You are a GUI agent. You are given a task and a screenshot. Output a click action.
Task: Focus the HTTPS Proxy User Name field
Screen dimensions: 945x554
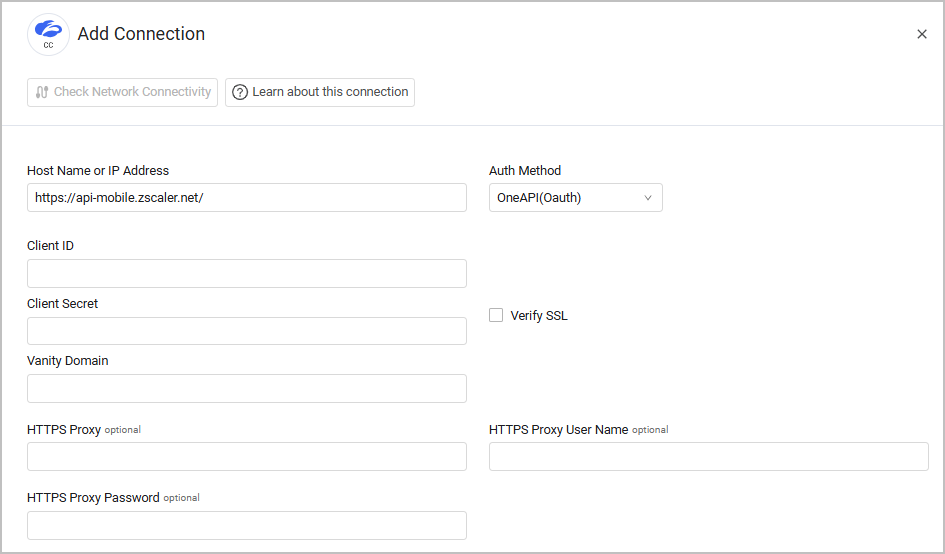click(x=708, y=457)
